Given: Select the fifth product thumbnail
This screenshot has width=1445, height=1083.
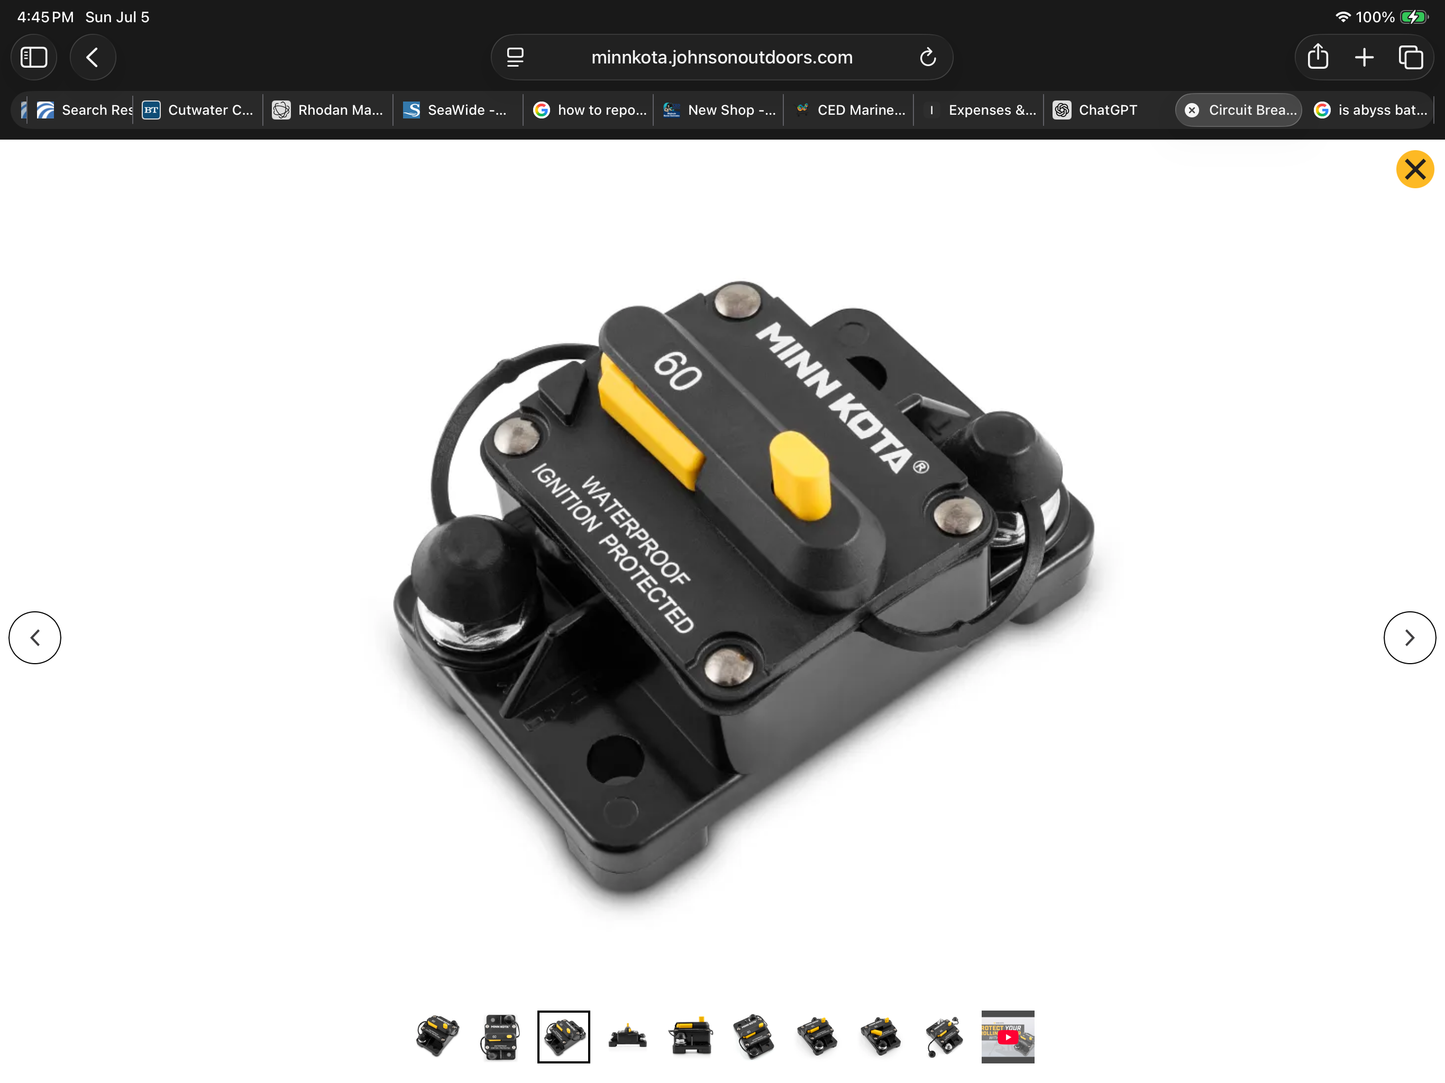Looking at the screenshot, I should coord(691,1037).
